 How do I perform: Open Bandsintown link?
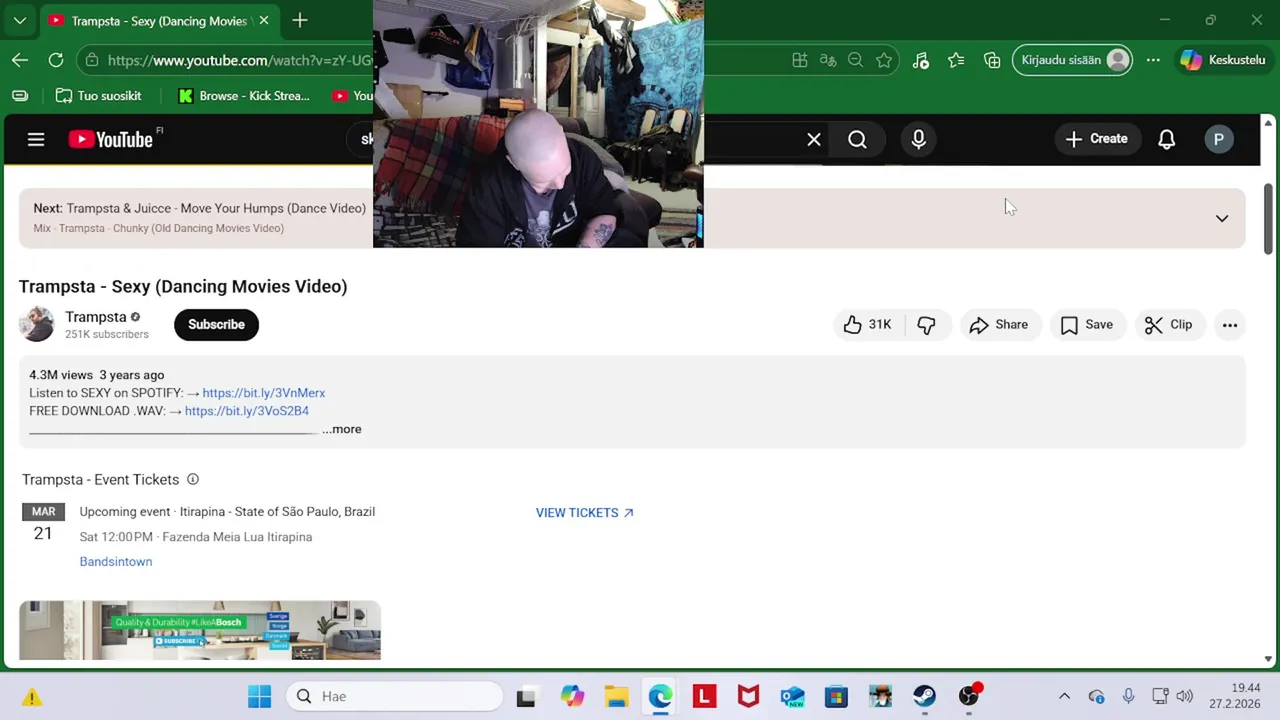[116, 562]
